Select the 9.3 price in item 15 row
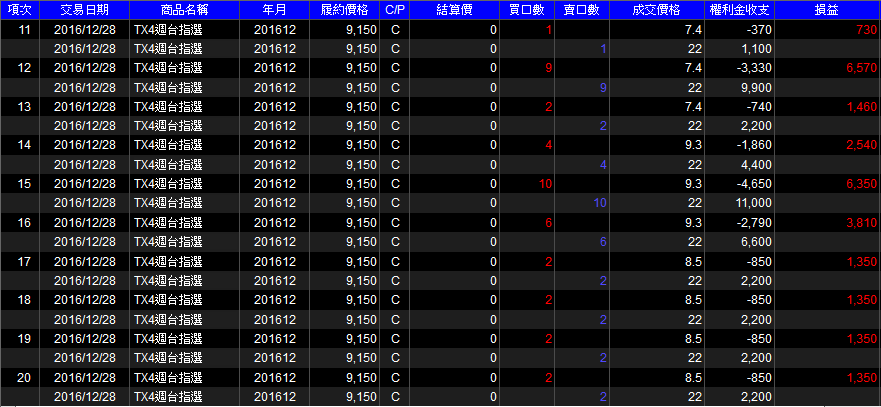Viewport: 881px width, 407px height. 694,184
